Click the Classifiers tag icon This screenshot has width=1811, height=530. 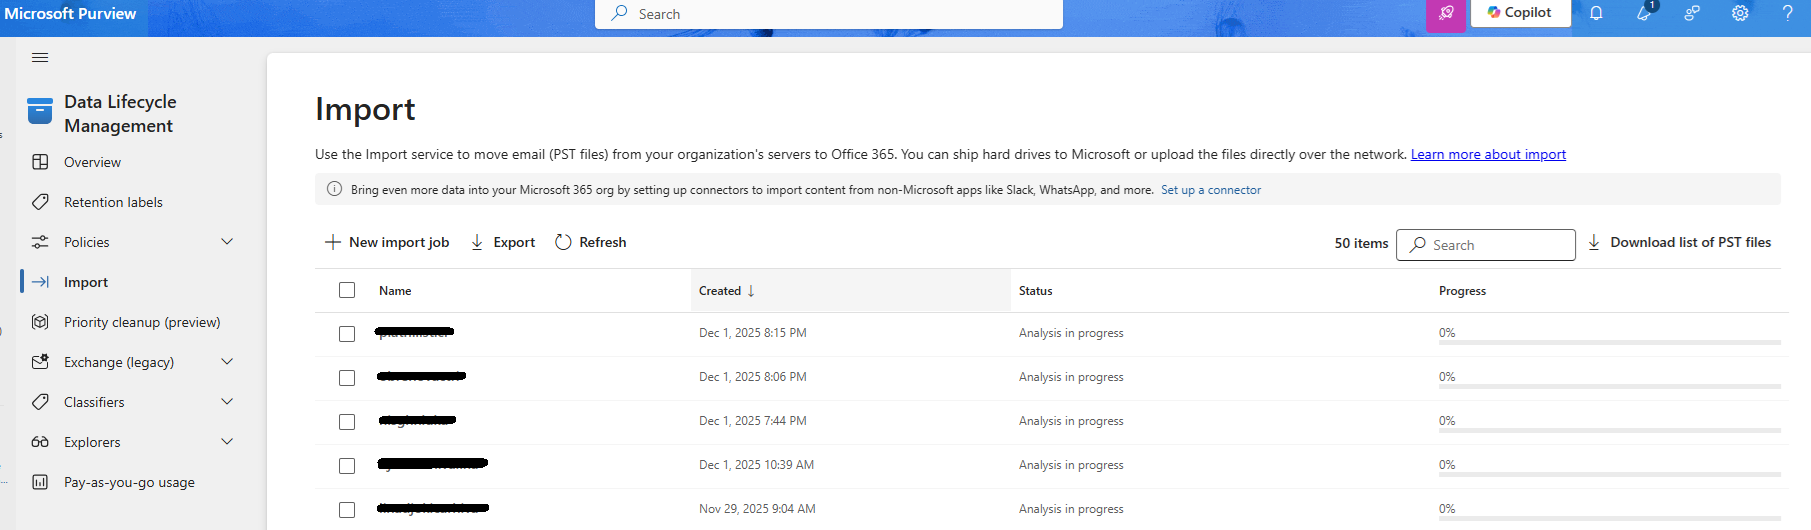click(x=40, y=402)
